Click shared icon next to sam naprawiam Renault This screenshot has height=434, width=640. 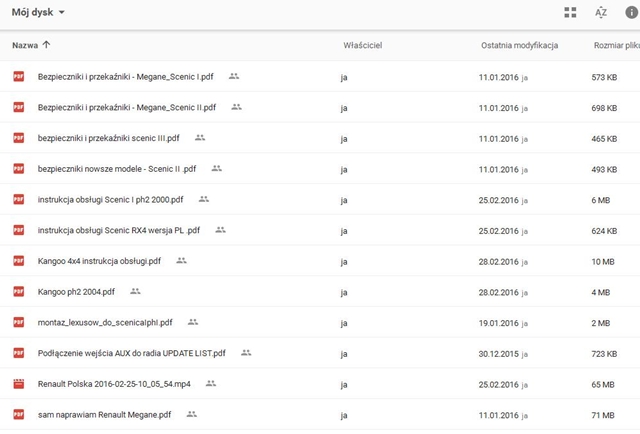[x=191, y=414]
